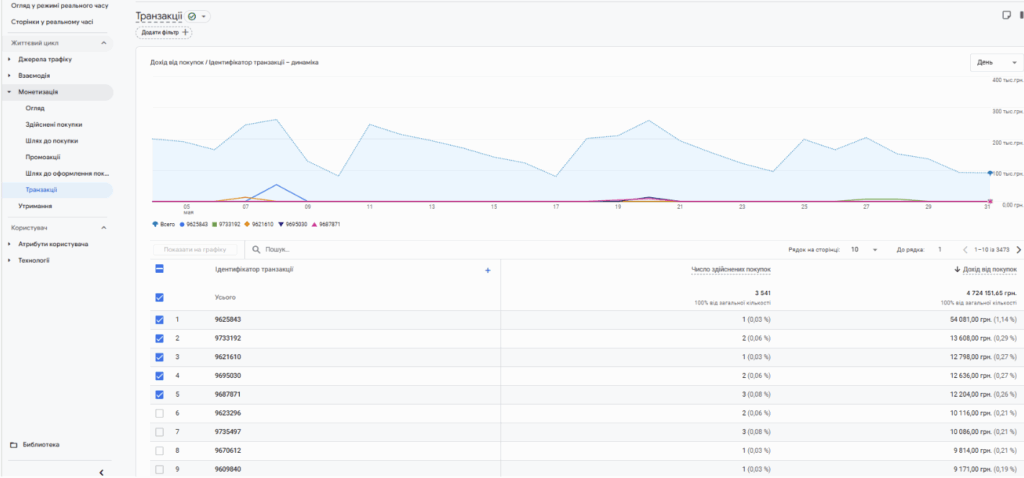1024x478 pixels.
Task: Open the insights note icon at top right
Action: click(x=1006, y=16)
